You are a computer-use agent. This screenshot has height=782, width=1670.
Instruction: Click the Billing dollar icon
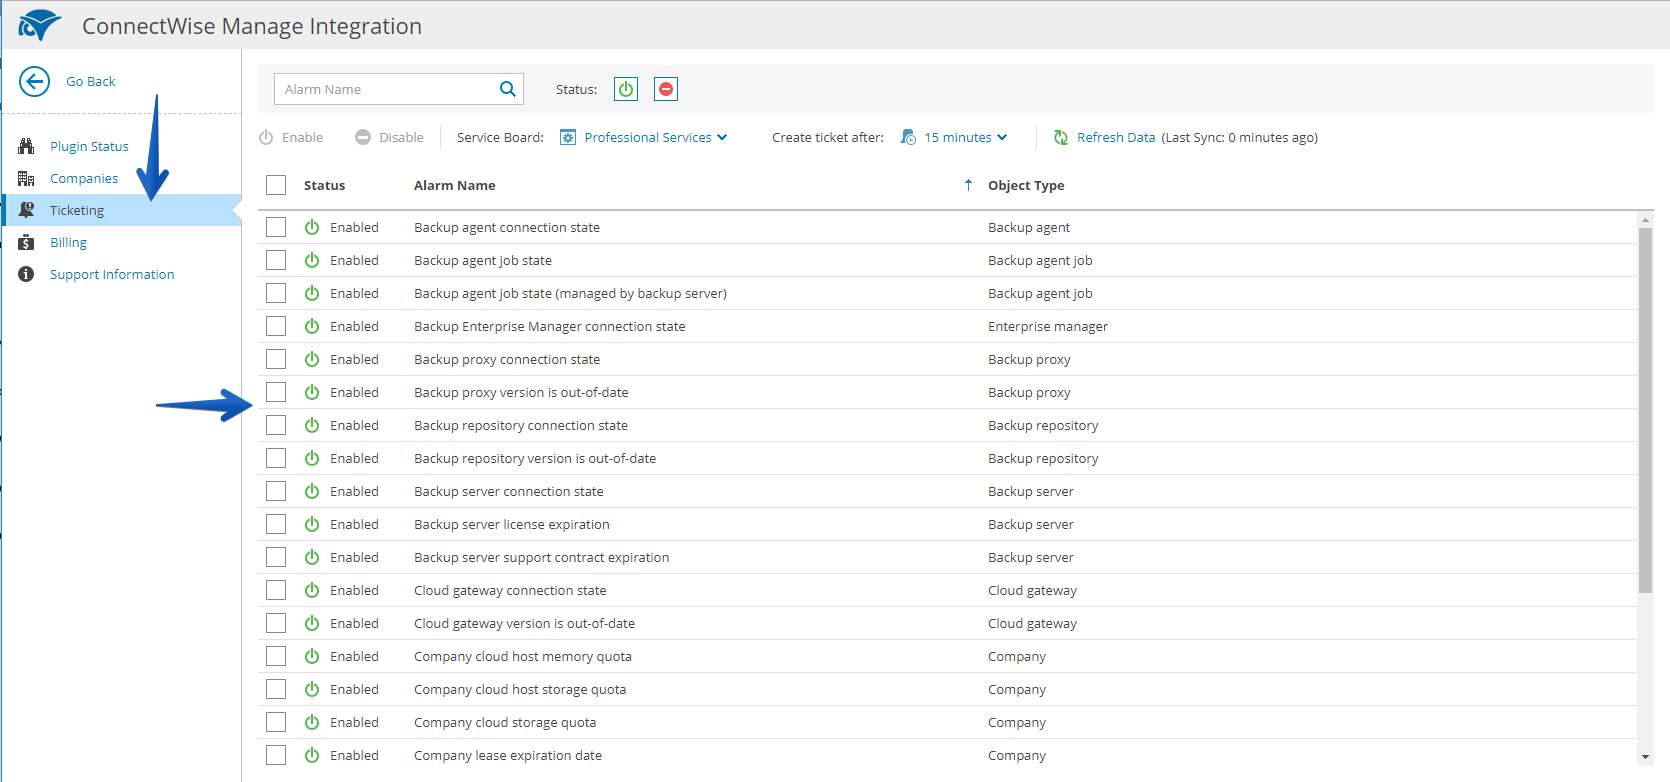coord(26,242)
